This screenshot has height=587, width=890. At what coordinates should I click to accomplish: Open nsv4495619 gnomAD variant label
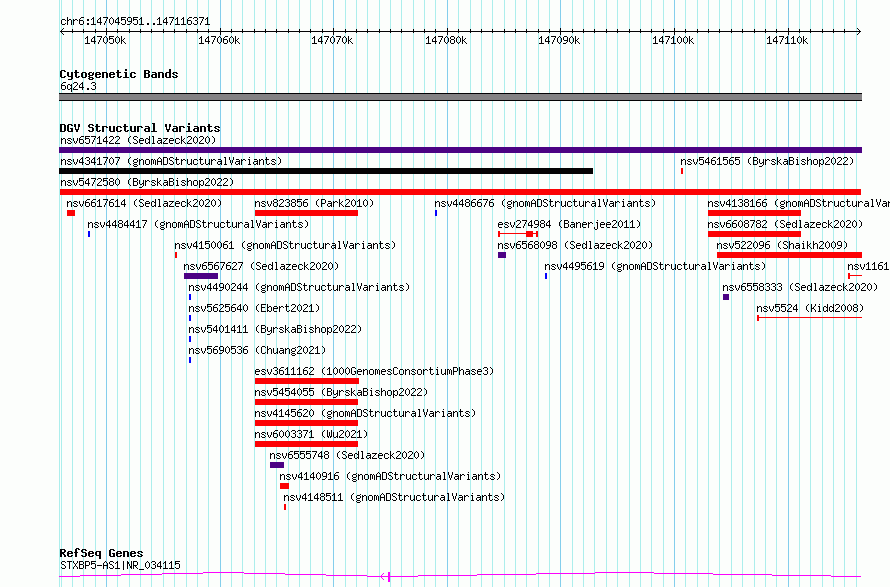pos(655,266)
